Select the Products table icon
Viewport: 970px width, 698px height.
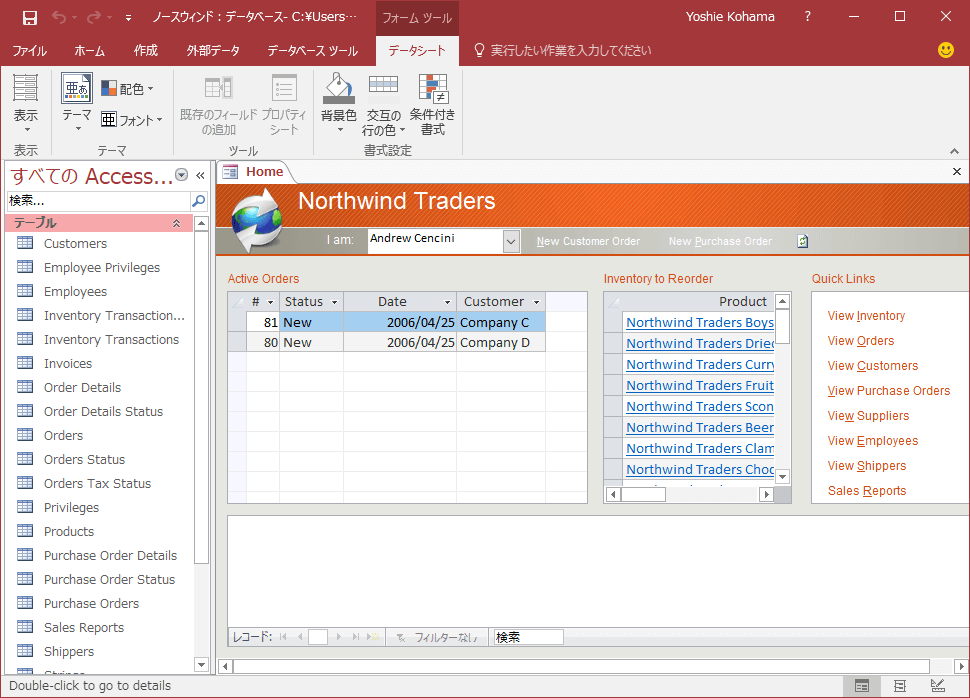point(25,531)
